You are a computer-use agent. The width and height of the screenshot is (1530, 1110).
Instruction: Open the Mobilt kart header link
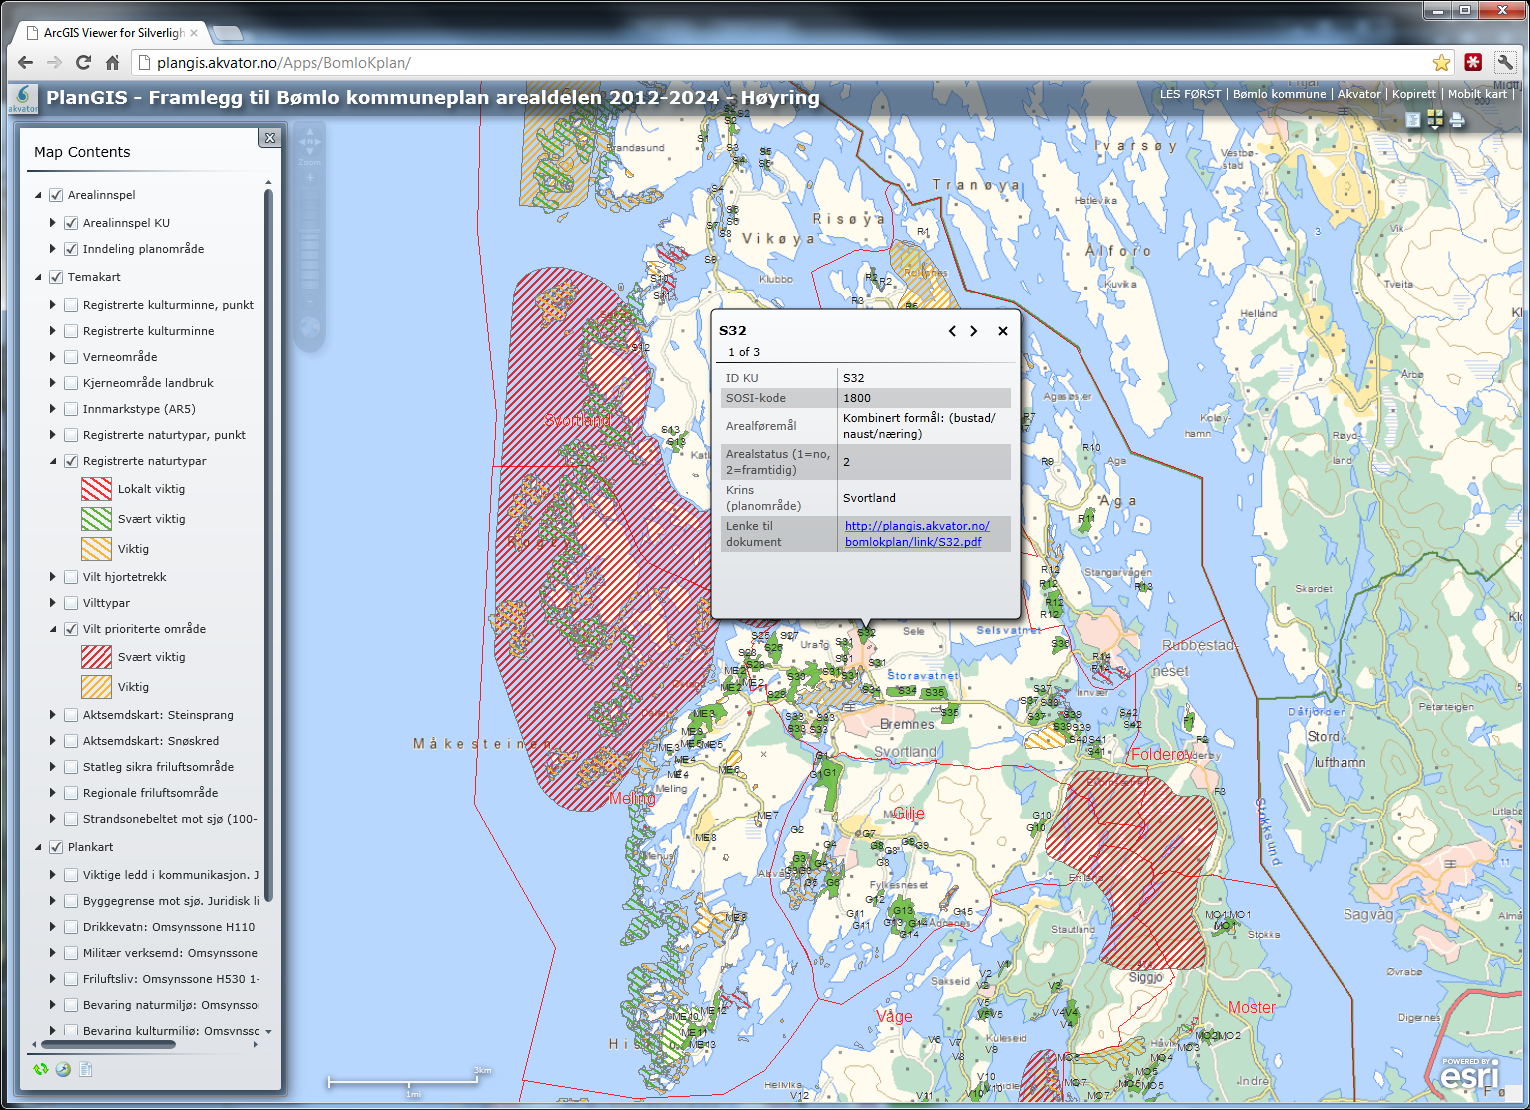coord(1477,94)
